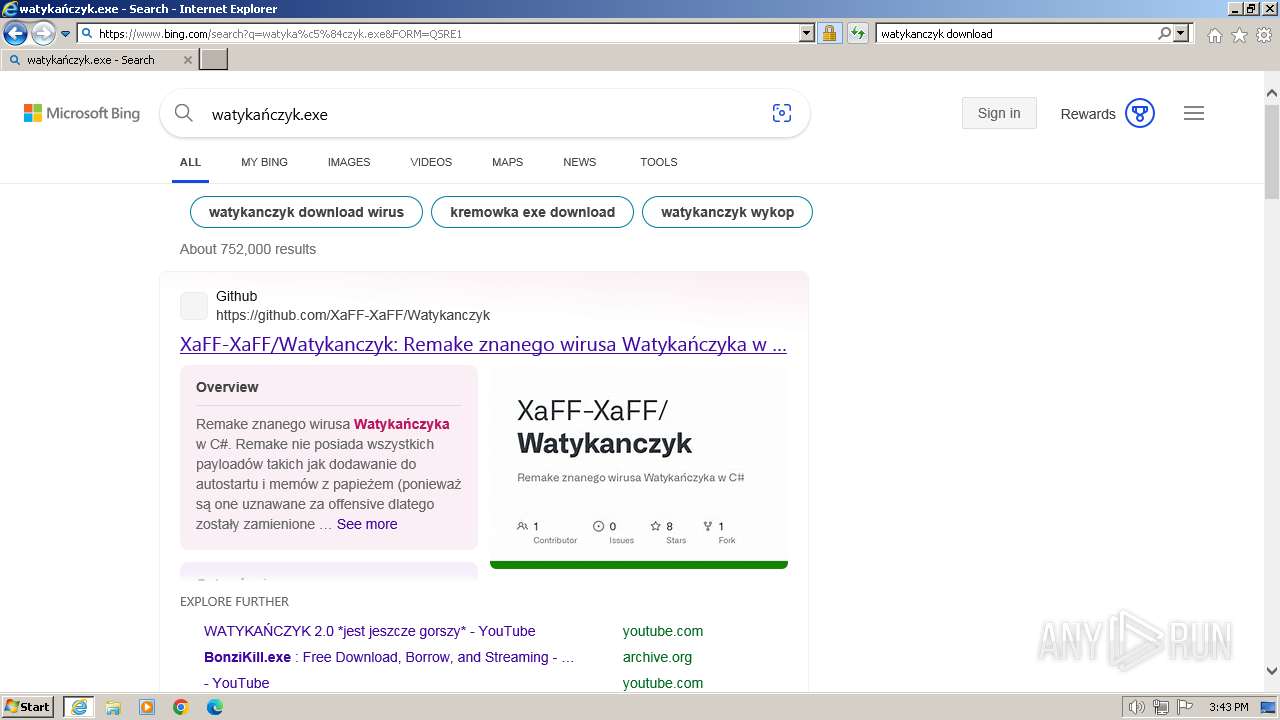Open the github.com/XaFF-XaFF/Watykanczyk URL

click(x=353, y=315)
